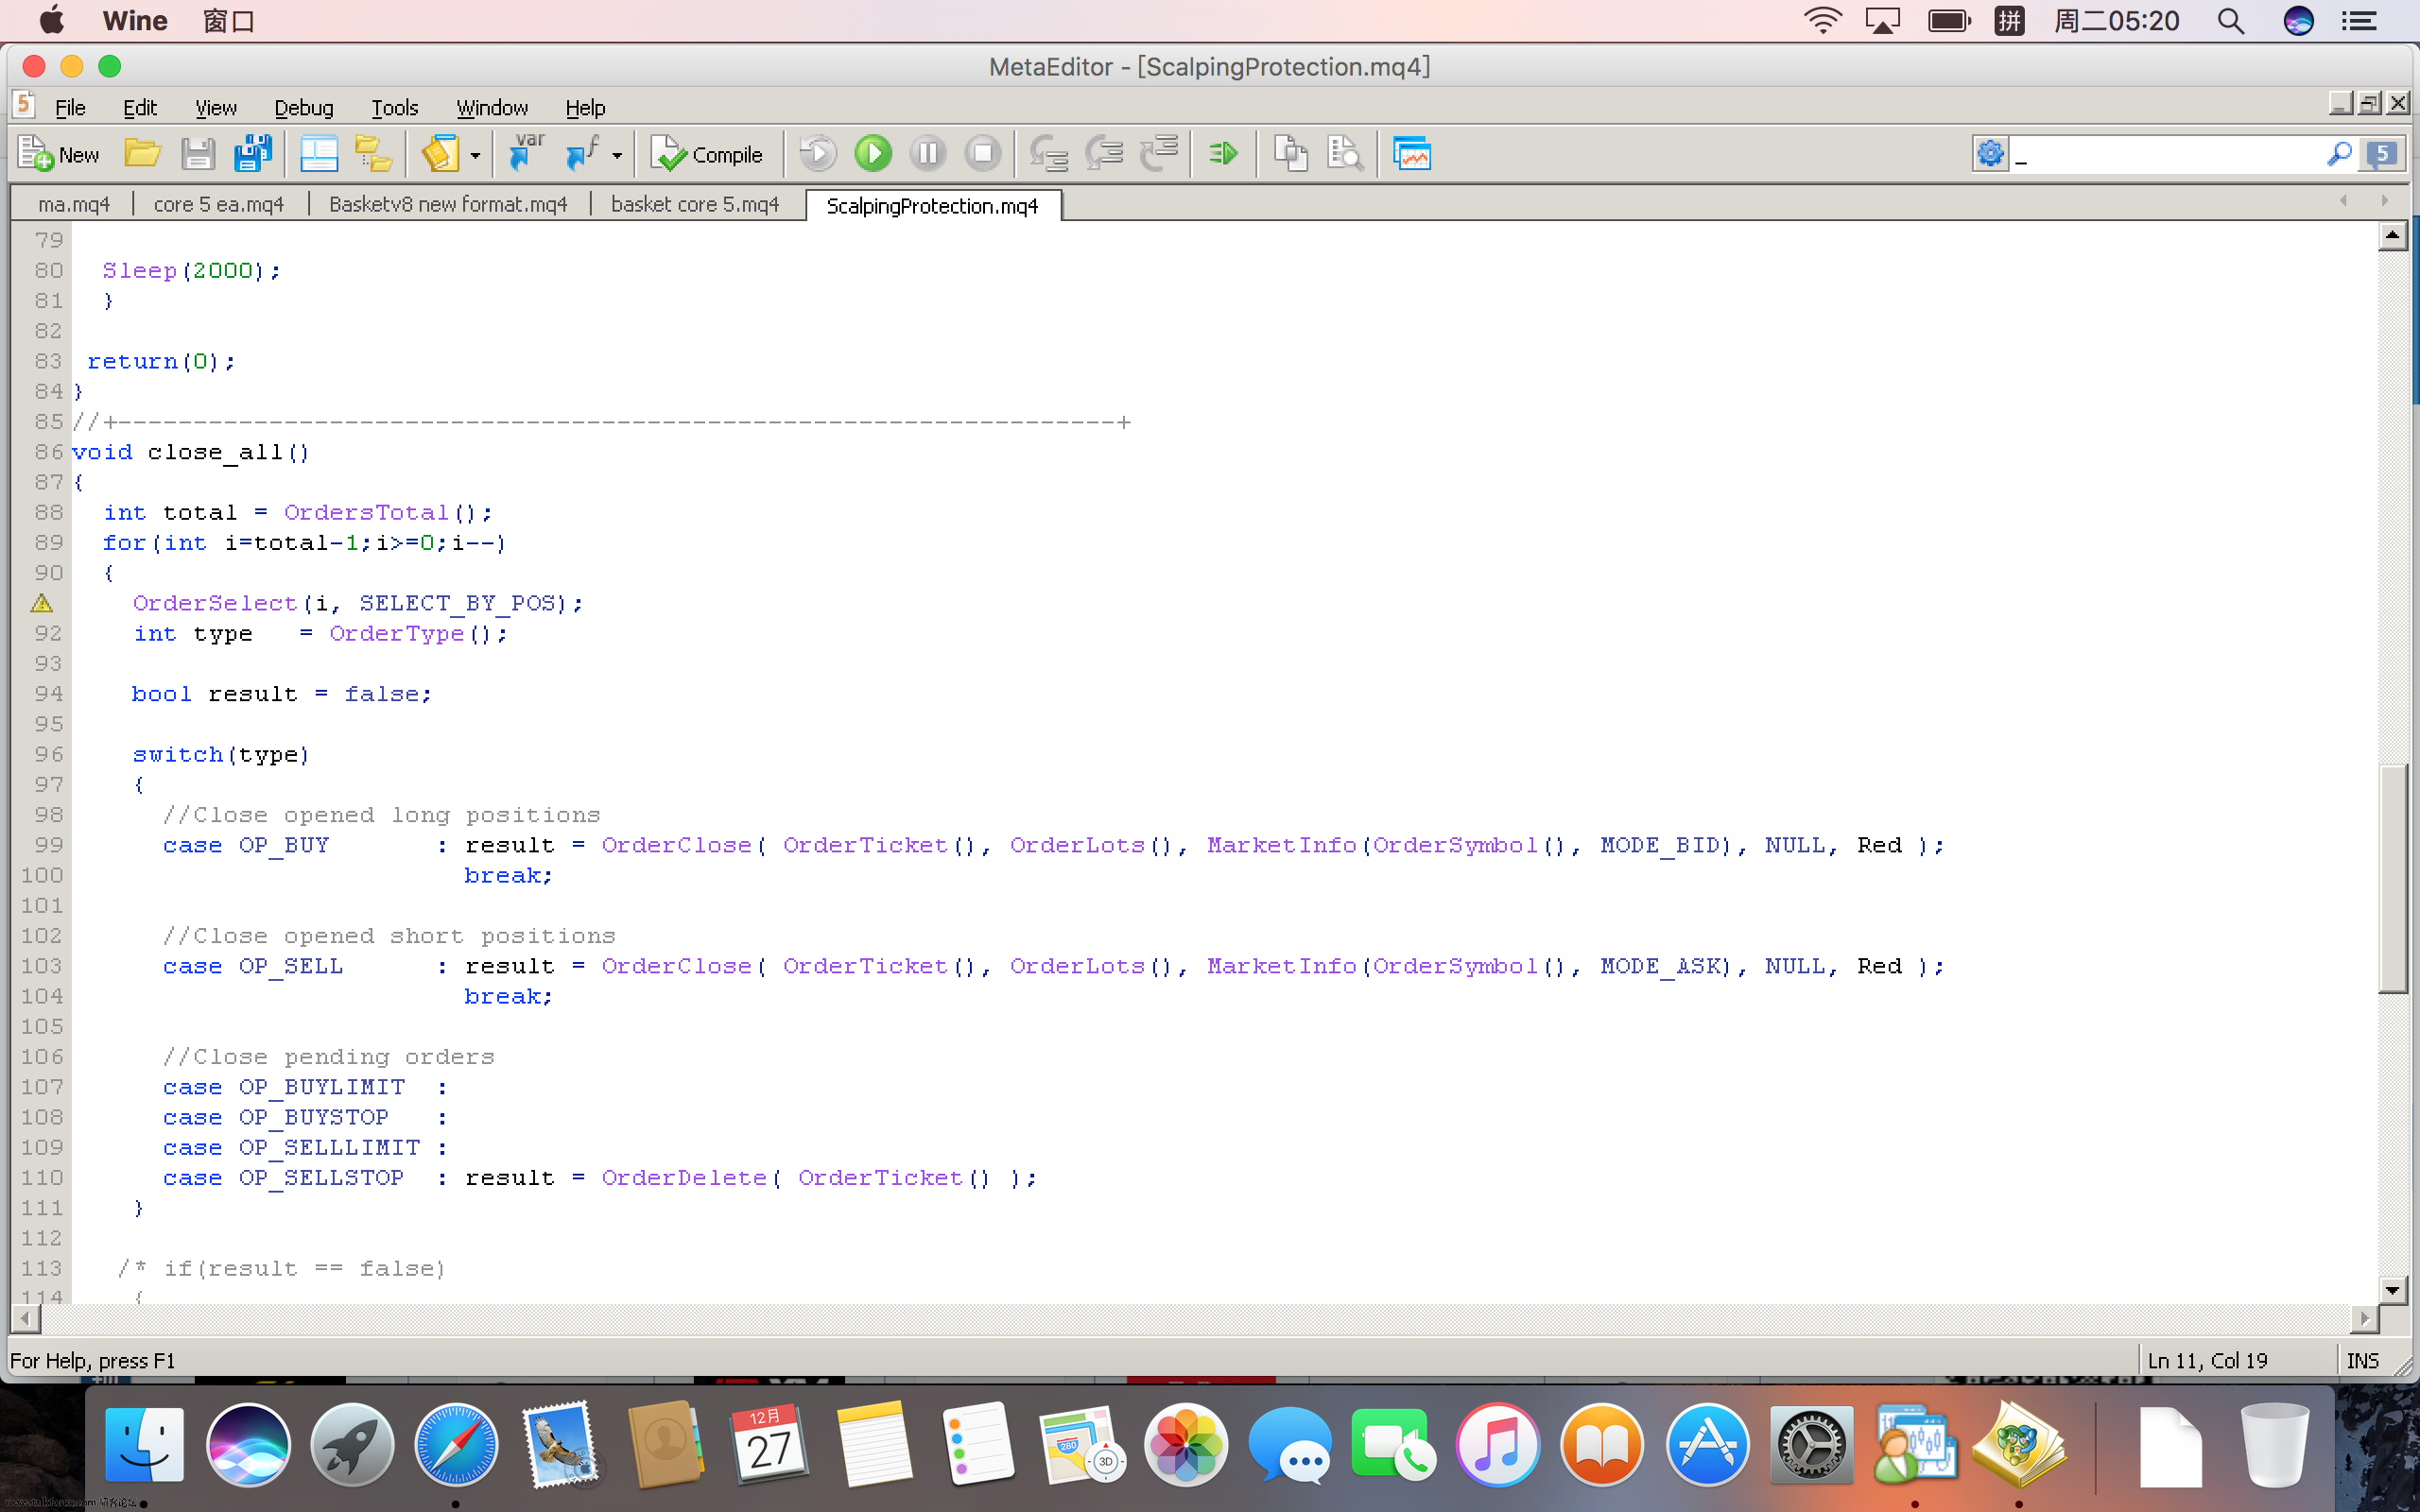Click the Run/Play button in toolbar
The height and width of the screenshot is (1512, 2420).
pyautogui.click(x=873, y=155)
